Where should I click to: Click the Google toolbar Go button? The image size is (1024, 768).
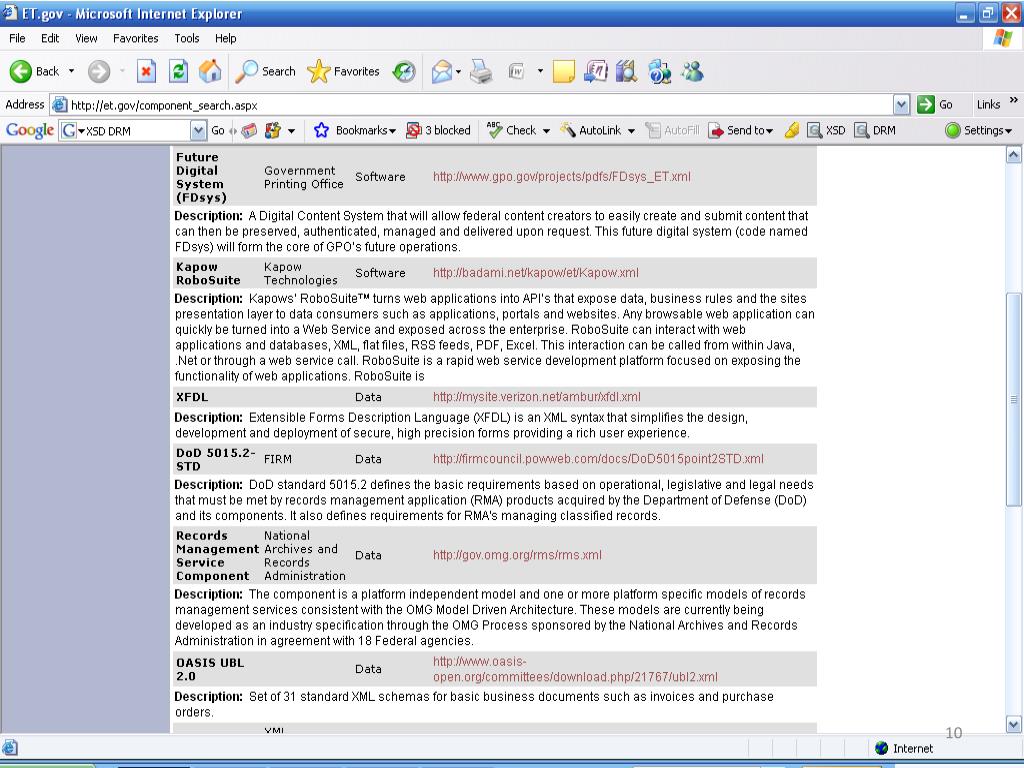pyautogui.click(x=218, y=131)
